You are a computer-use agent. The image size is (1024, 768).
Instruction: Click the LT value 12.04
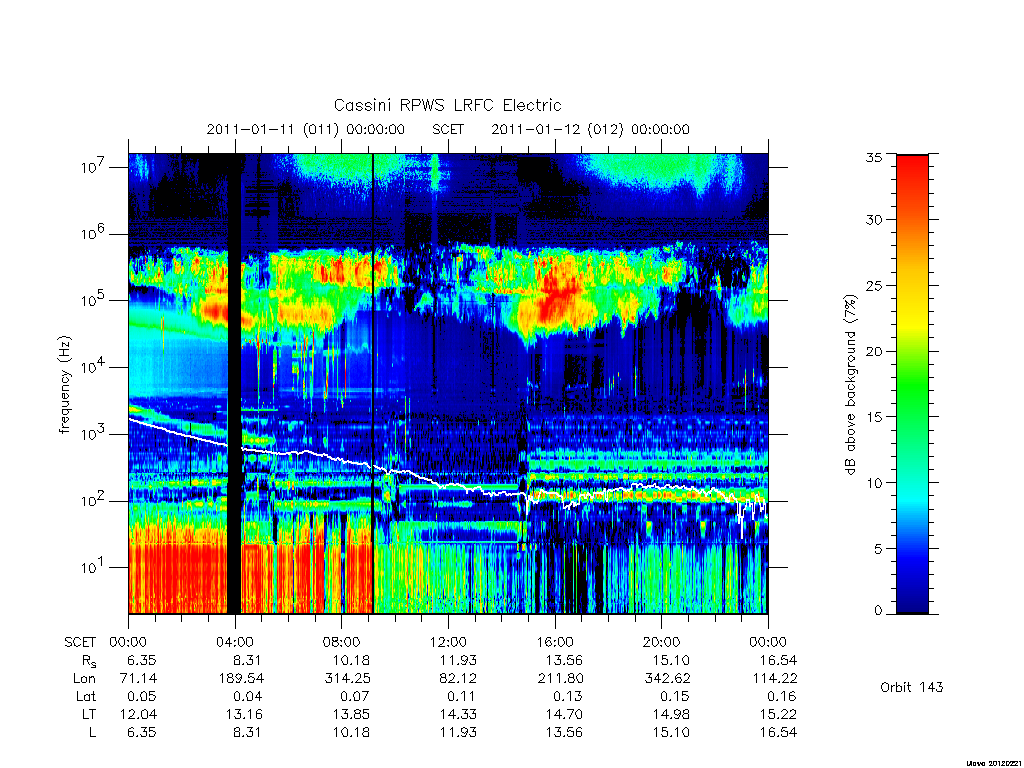click(138, 714)
